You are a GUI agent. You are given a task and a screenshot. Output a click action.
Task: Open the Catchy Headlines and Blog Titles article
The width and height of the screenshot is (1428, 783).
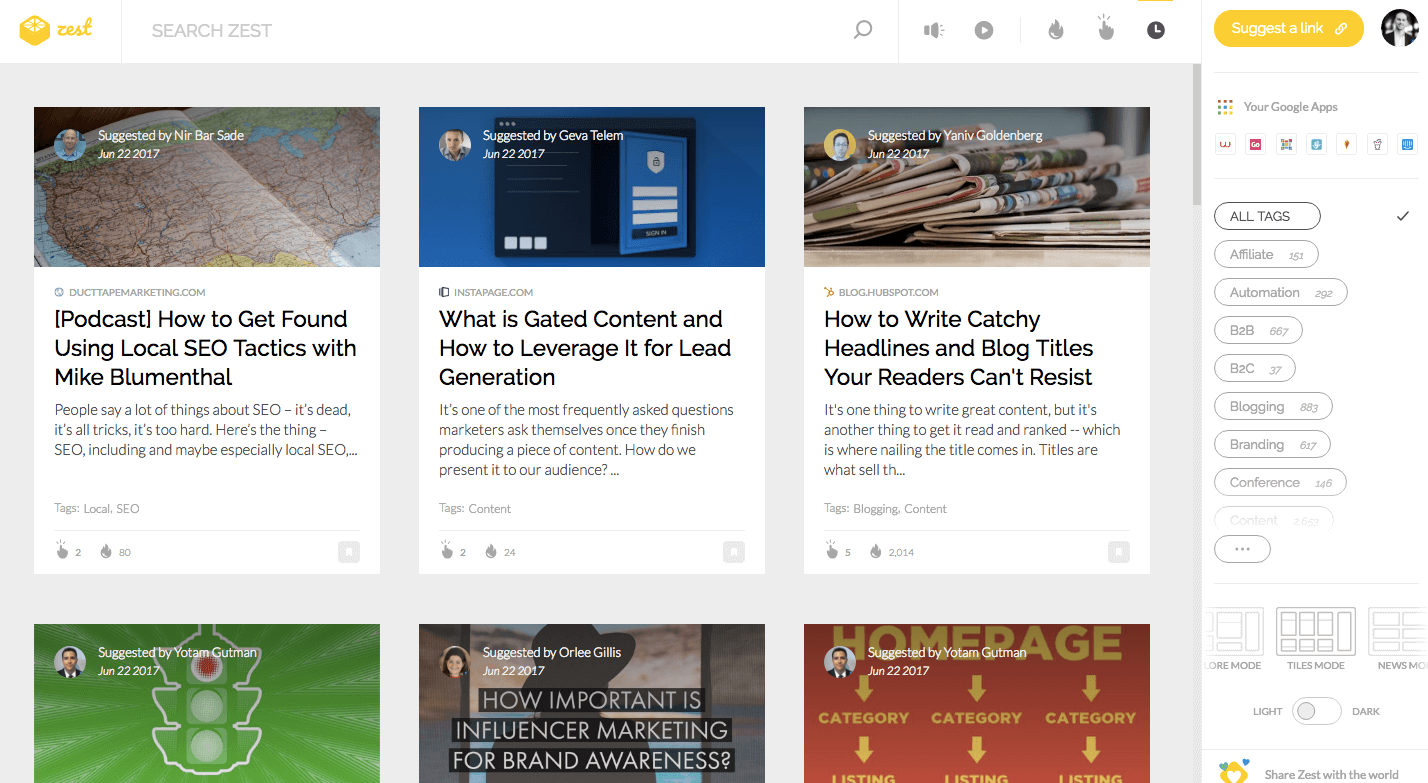point(958,348)
